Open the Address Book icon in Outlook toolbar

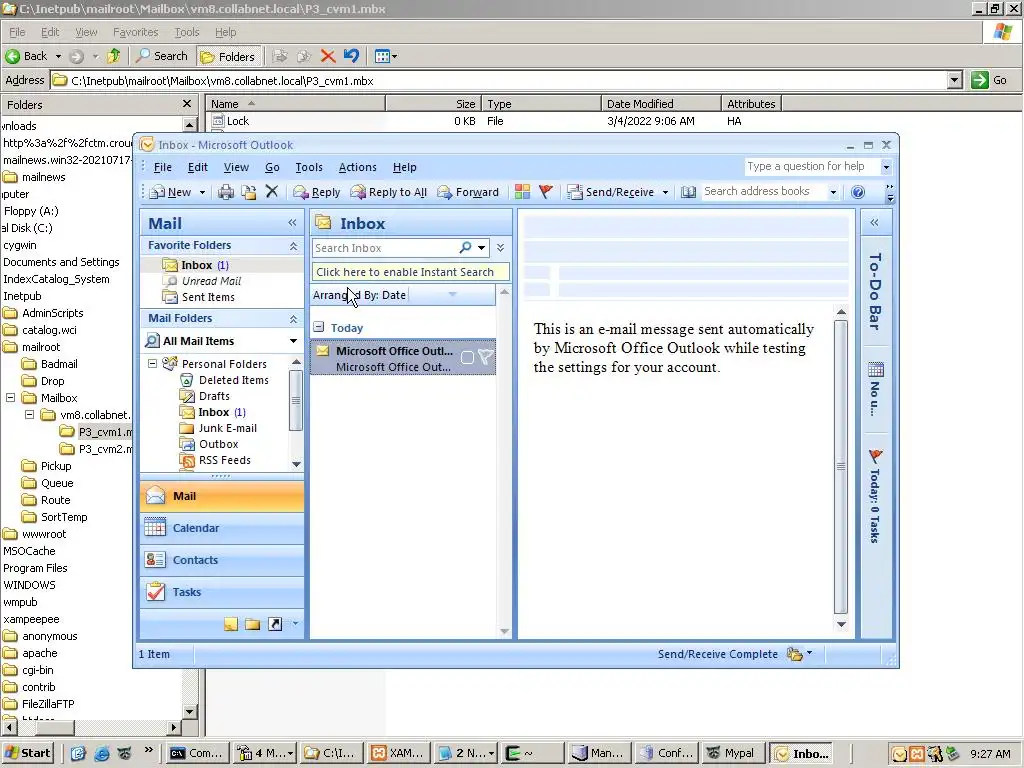point(688,192)
